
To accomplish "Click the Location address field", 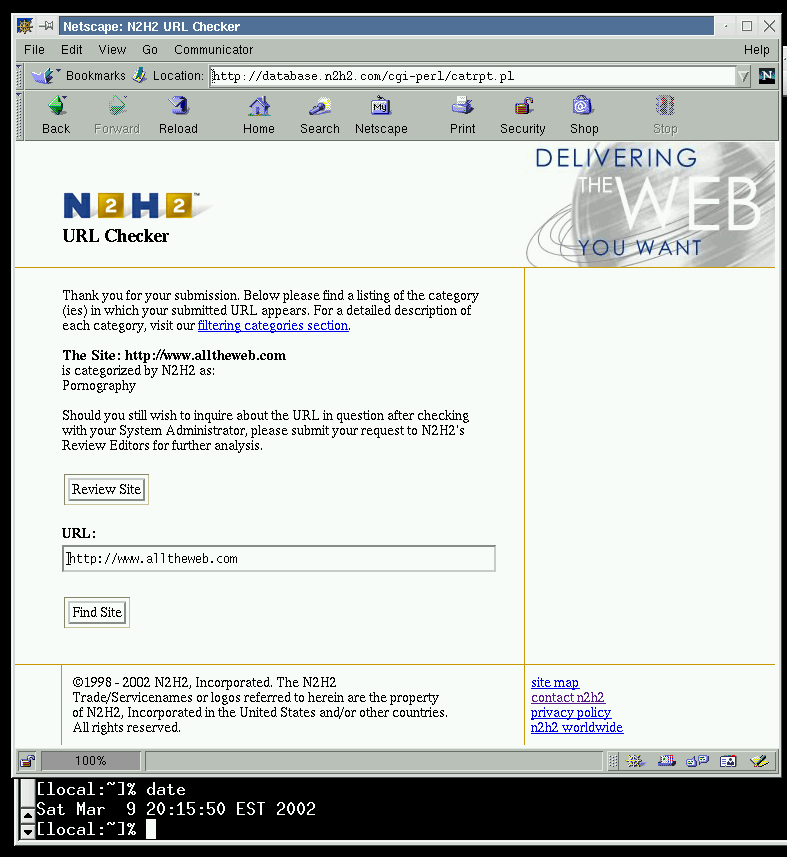I will click(x=473, y=76).
